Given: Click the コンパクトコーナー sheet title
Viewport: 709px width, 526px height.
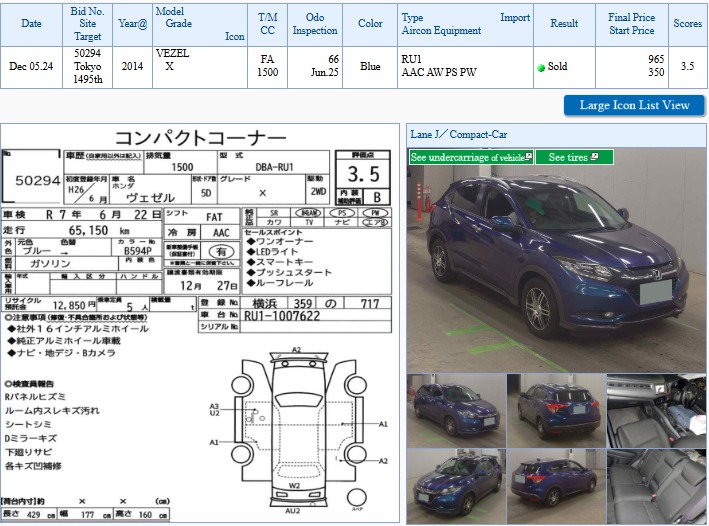Looking at the screenshot, I should (200, 137).
